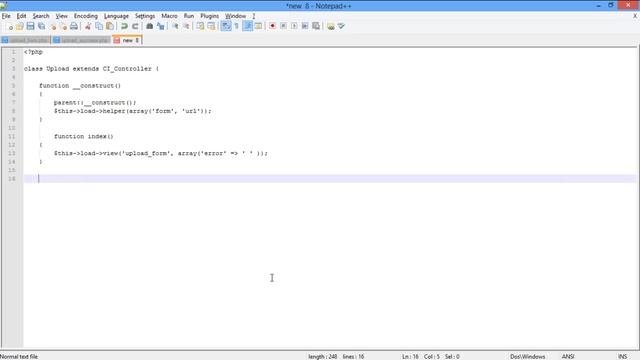
Task: Click line number 16 in margin
Action: tap(12, 179)
